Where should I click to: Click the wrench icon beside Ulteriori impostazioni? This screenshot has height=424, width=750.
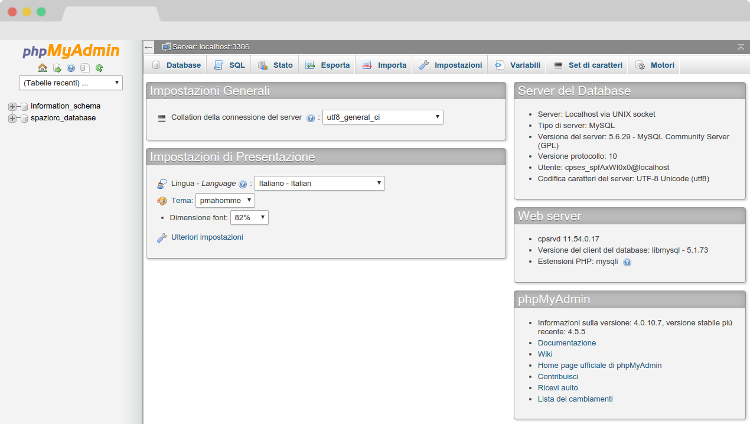click(x=162, y=238)
